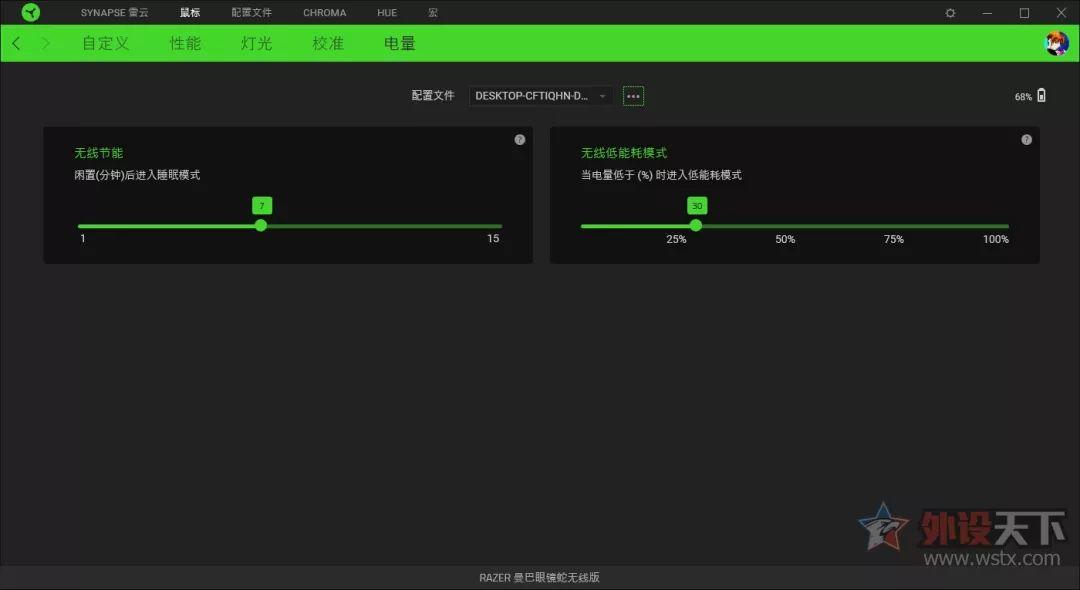This screenshot has width=1080, height=590.
Task: Click the battery status icon
Action: coord(1041,96)
